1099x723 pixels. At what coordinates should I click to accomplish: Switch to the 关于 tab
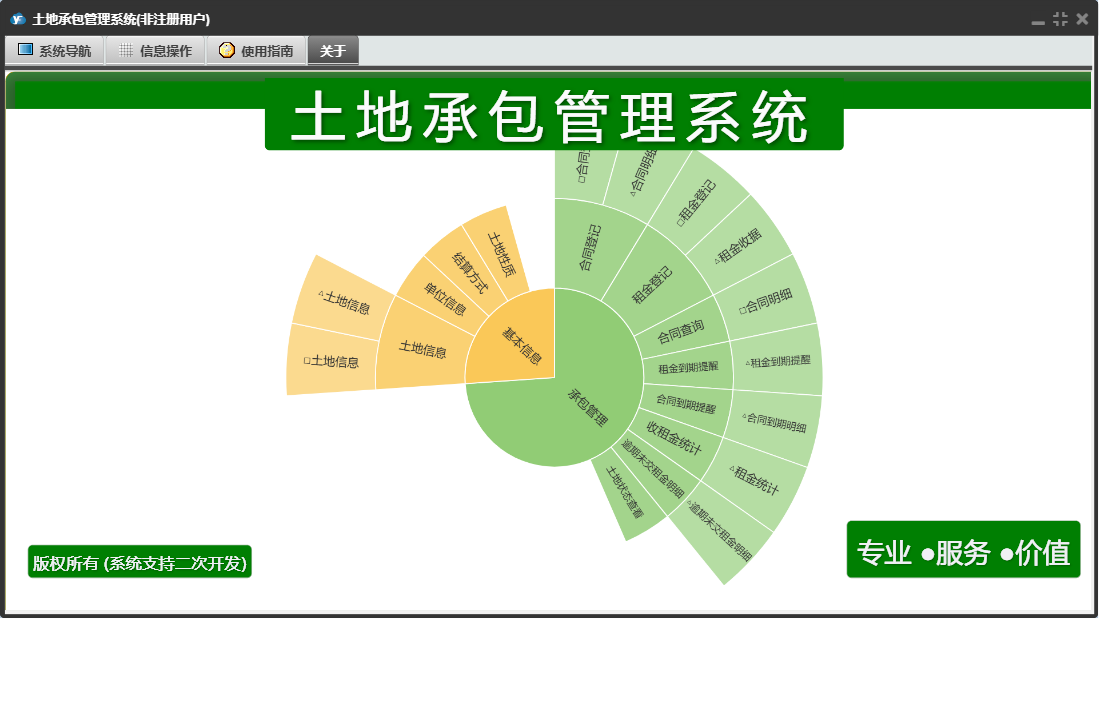click(333, 50)
